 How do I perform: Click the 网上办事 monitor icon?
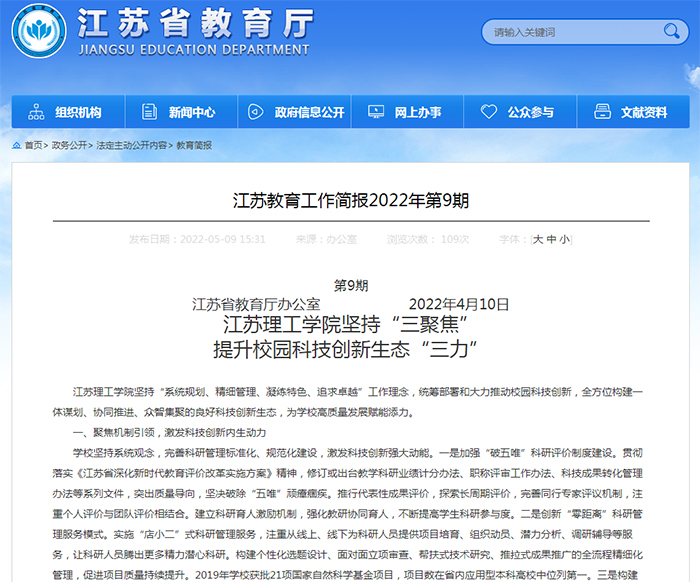click(x=375, y=112)
